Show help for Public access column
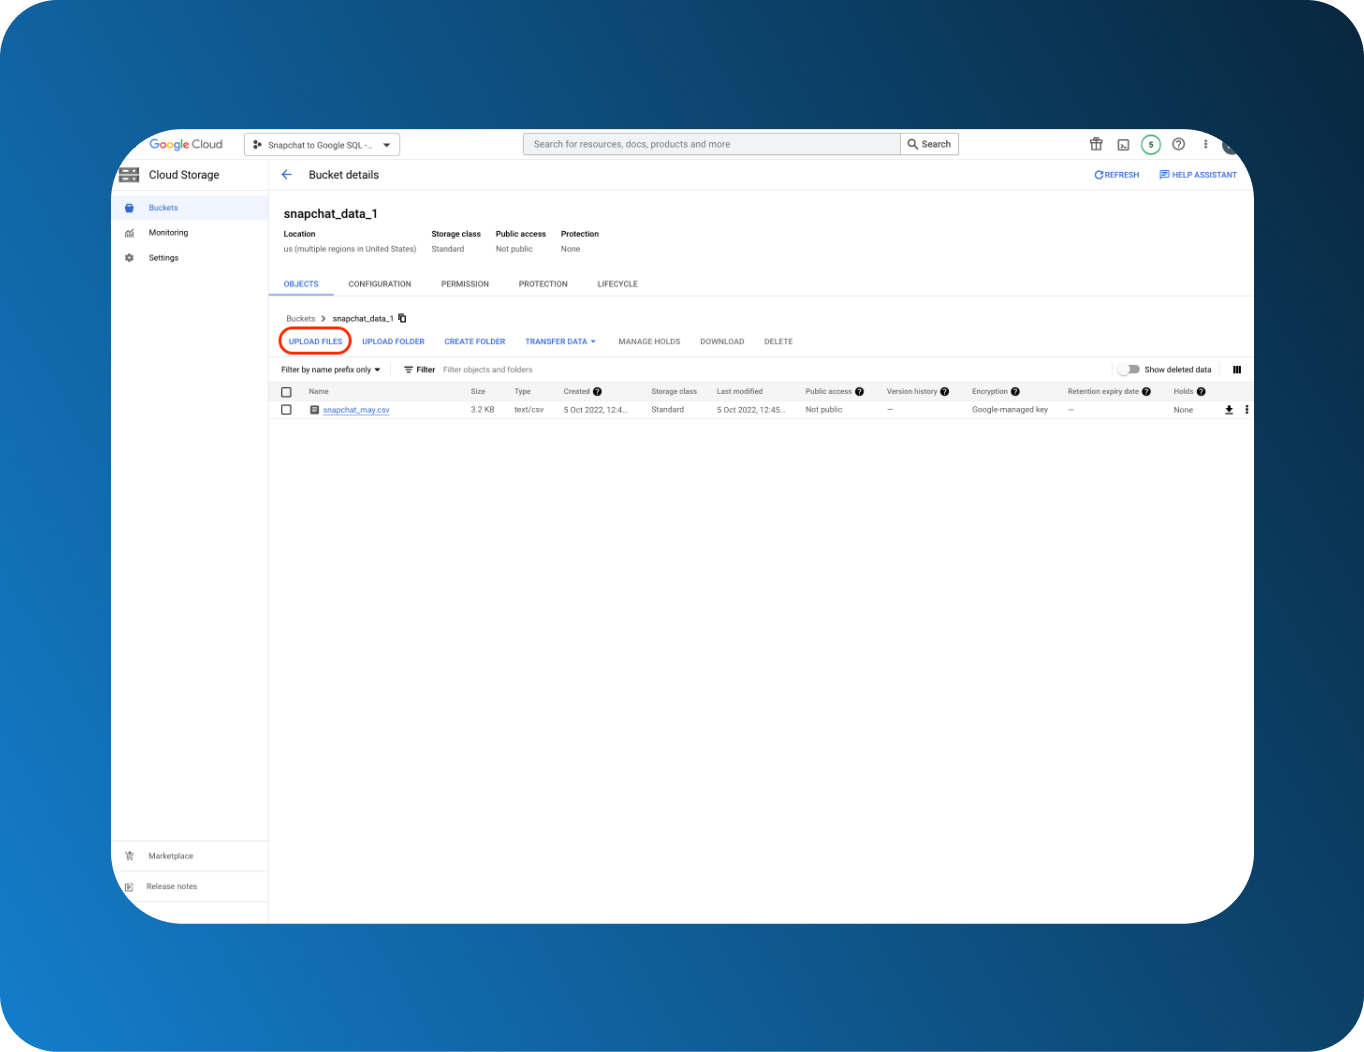 859,392
